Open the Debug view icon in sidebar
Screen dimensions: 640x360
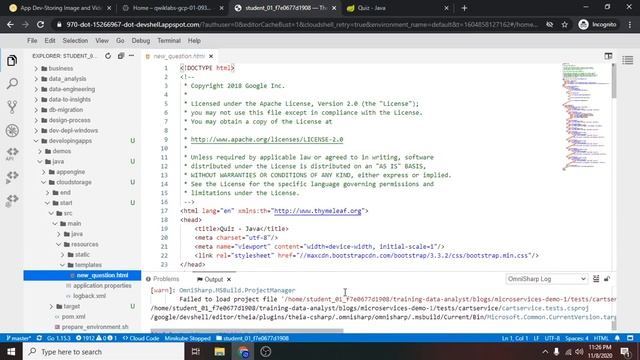click(12, 131)
